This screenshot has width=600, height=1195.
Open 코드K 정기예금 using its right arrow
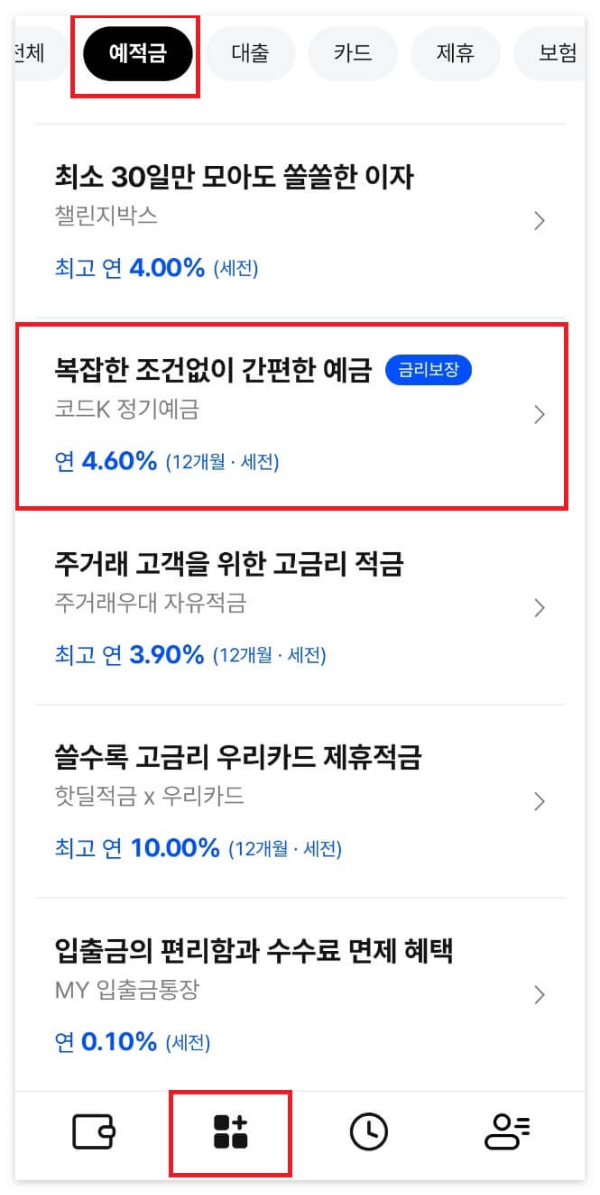coord(540,414)
